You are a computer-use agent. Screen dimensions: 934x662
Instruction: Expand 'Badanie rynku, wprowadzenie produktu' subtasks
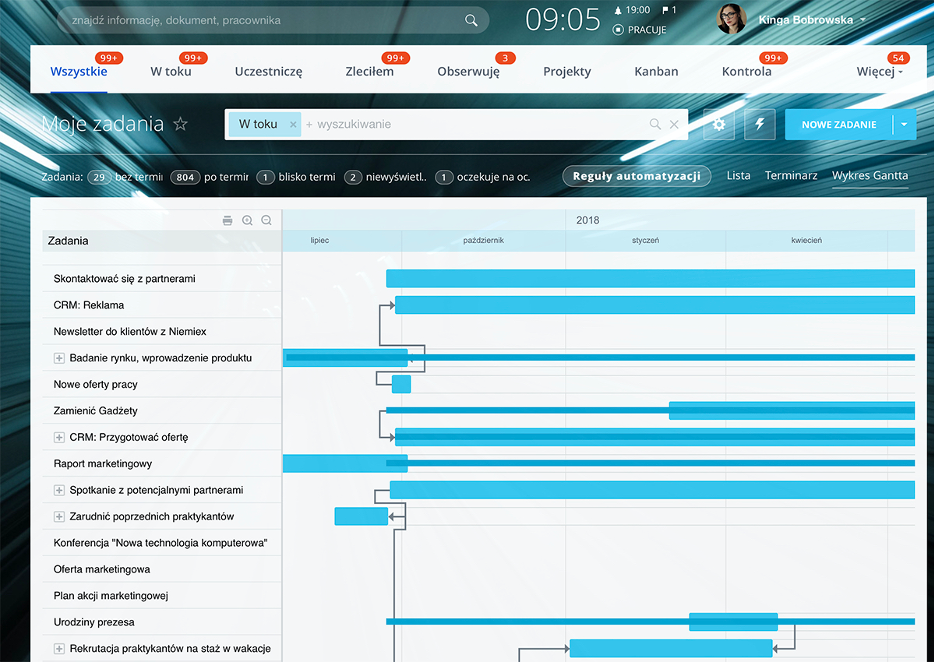click(59, 358)
